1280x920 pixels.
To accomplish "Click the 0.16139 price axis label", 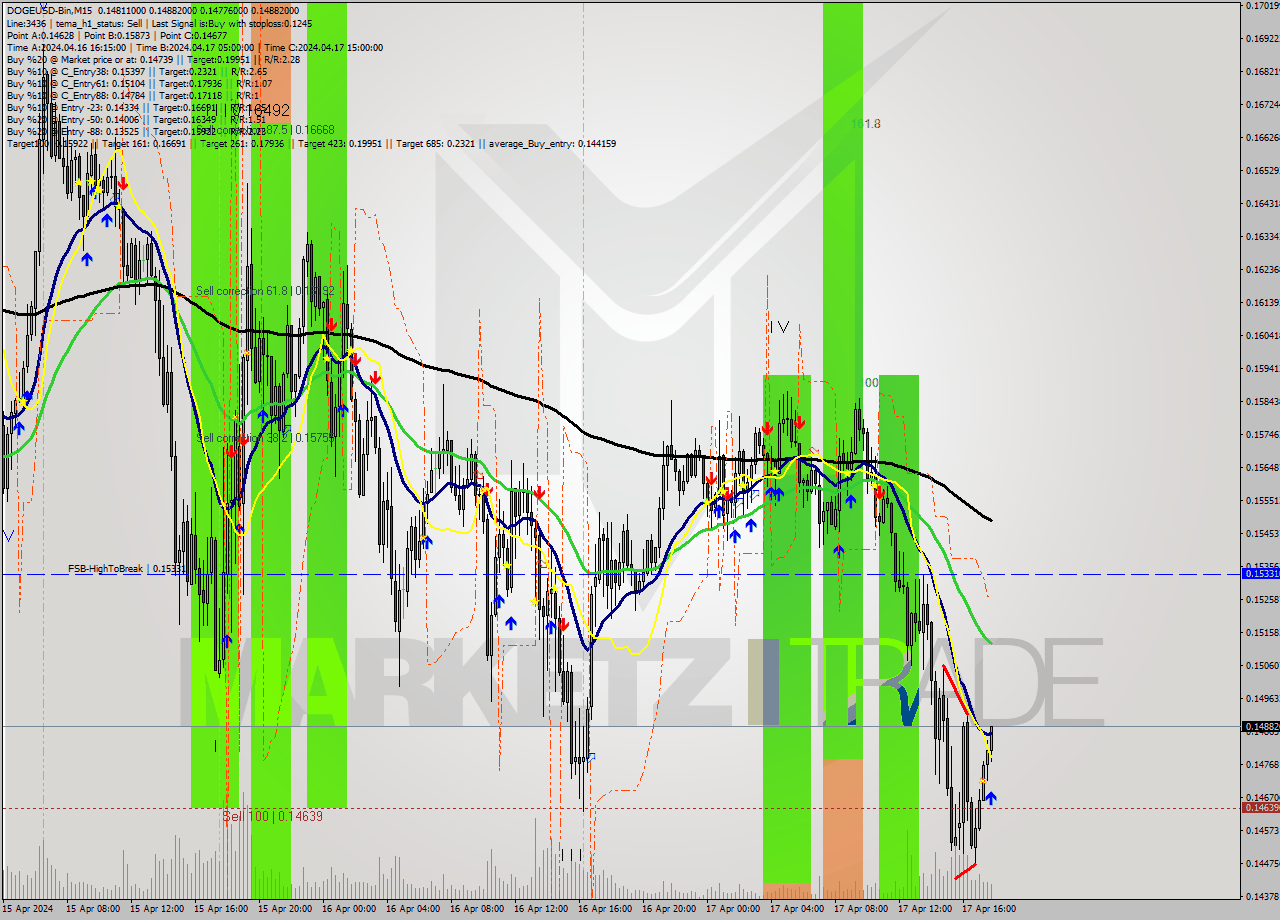I will [x=1262, y=302].
